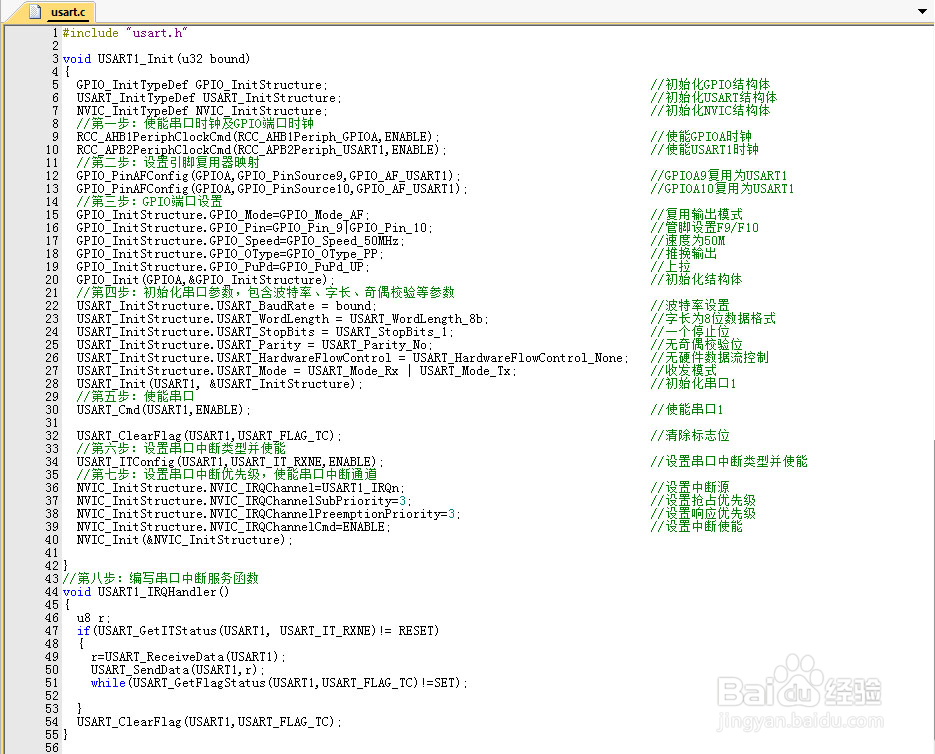Click NVIC_InitTypeDef NVIC_InitStructure line

pyautogui.click(x=202, y=111)
